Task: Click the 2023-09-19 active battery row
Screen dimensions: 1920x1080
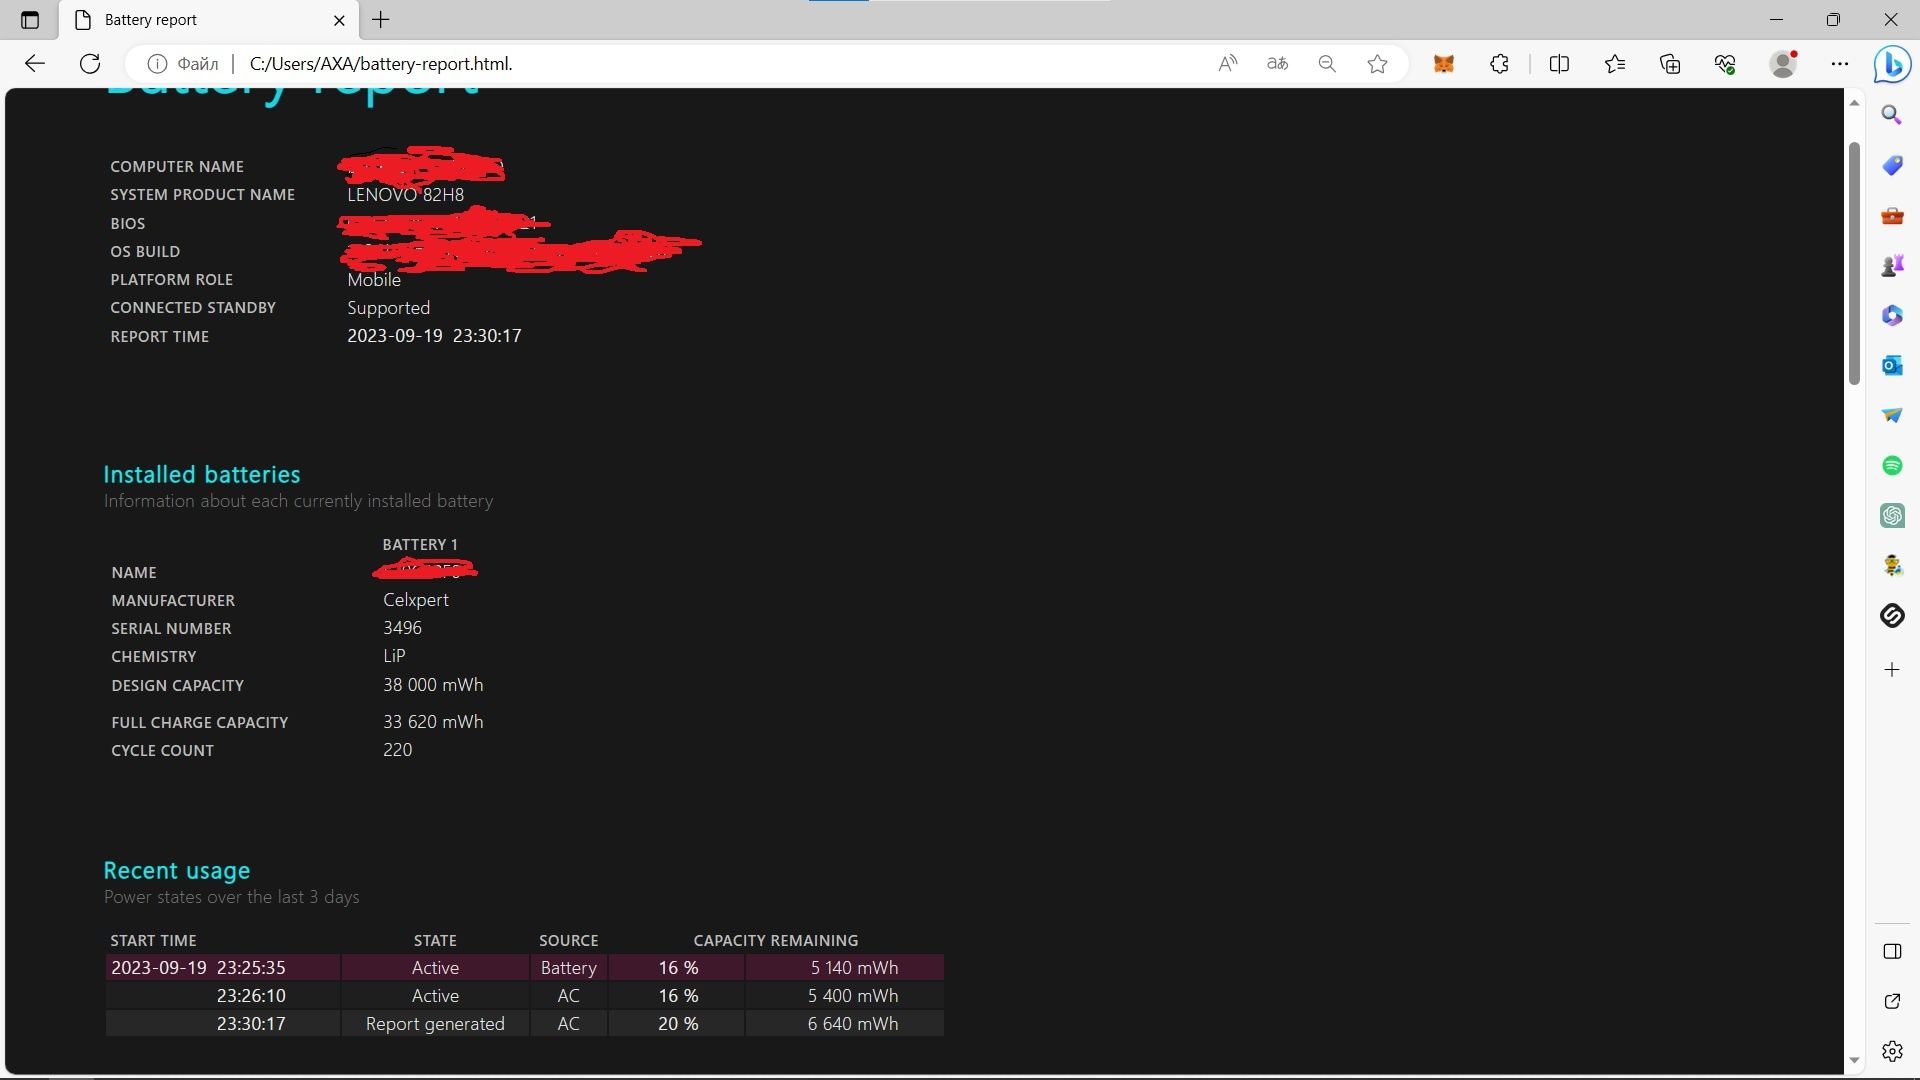Action: point(524,967)
